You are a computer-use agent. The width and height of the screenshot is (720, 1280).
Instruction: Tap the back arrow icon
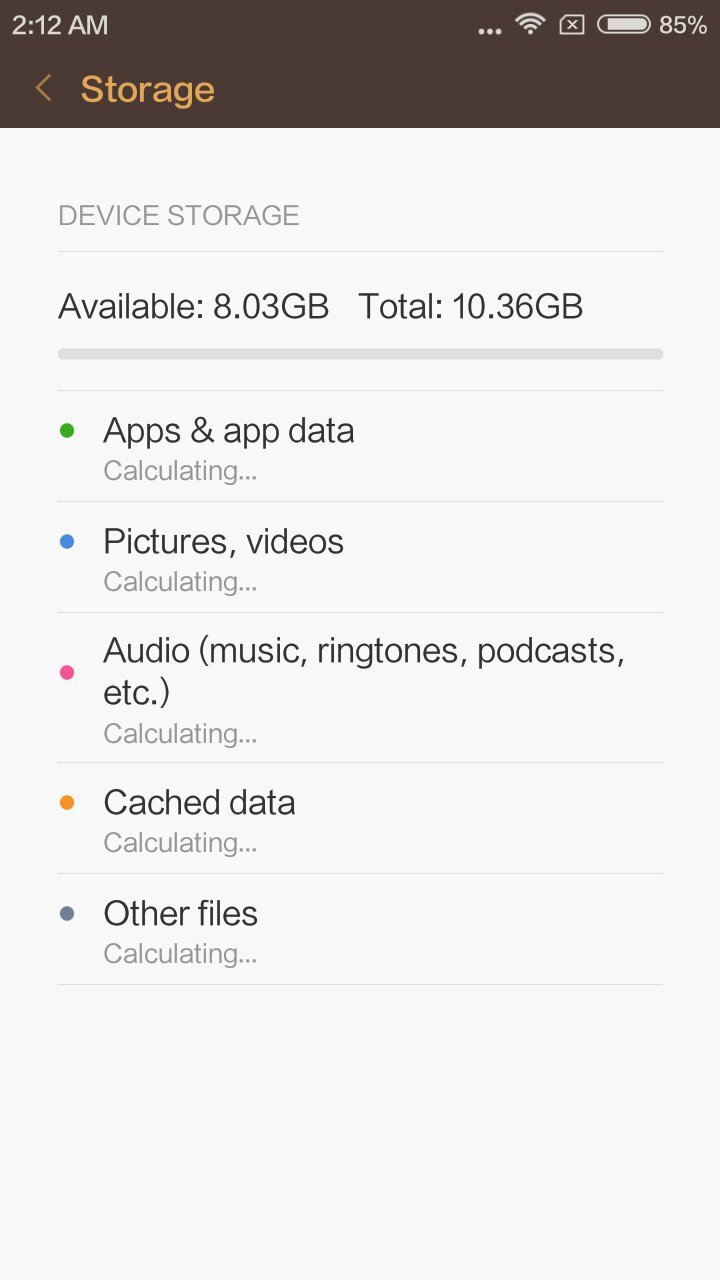click(43, 88)
